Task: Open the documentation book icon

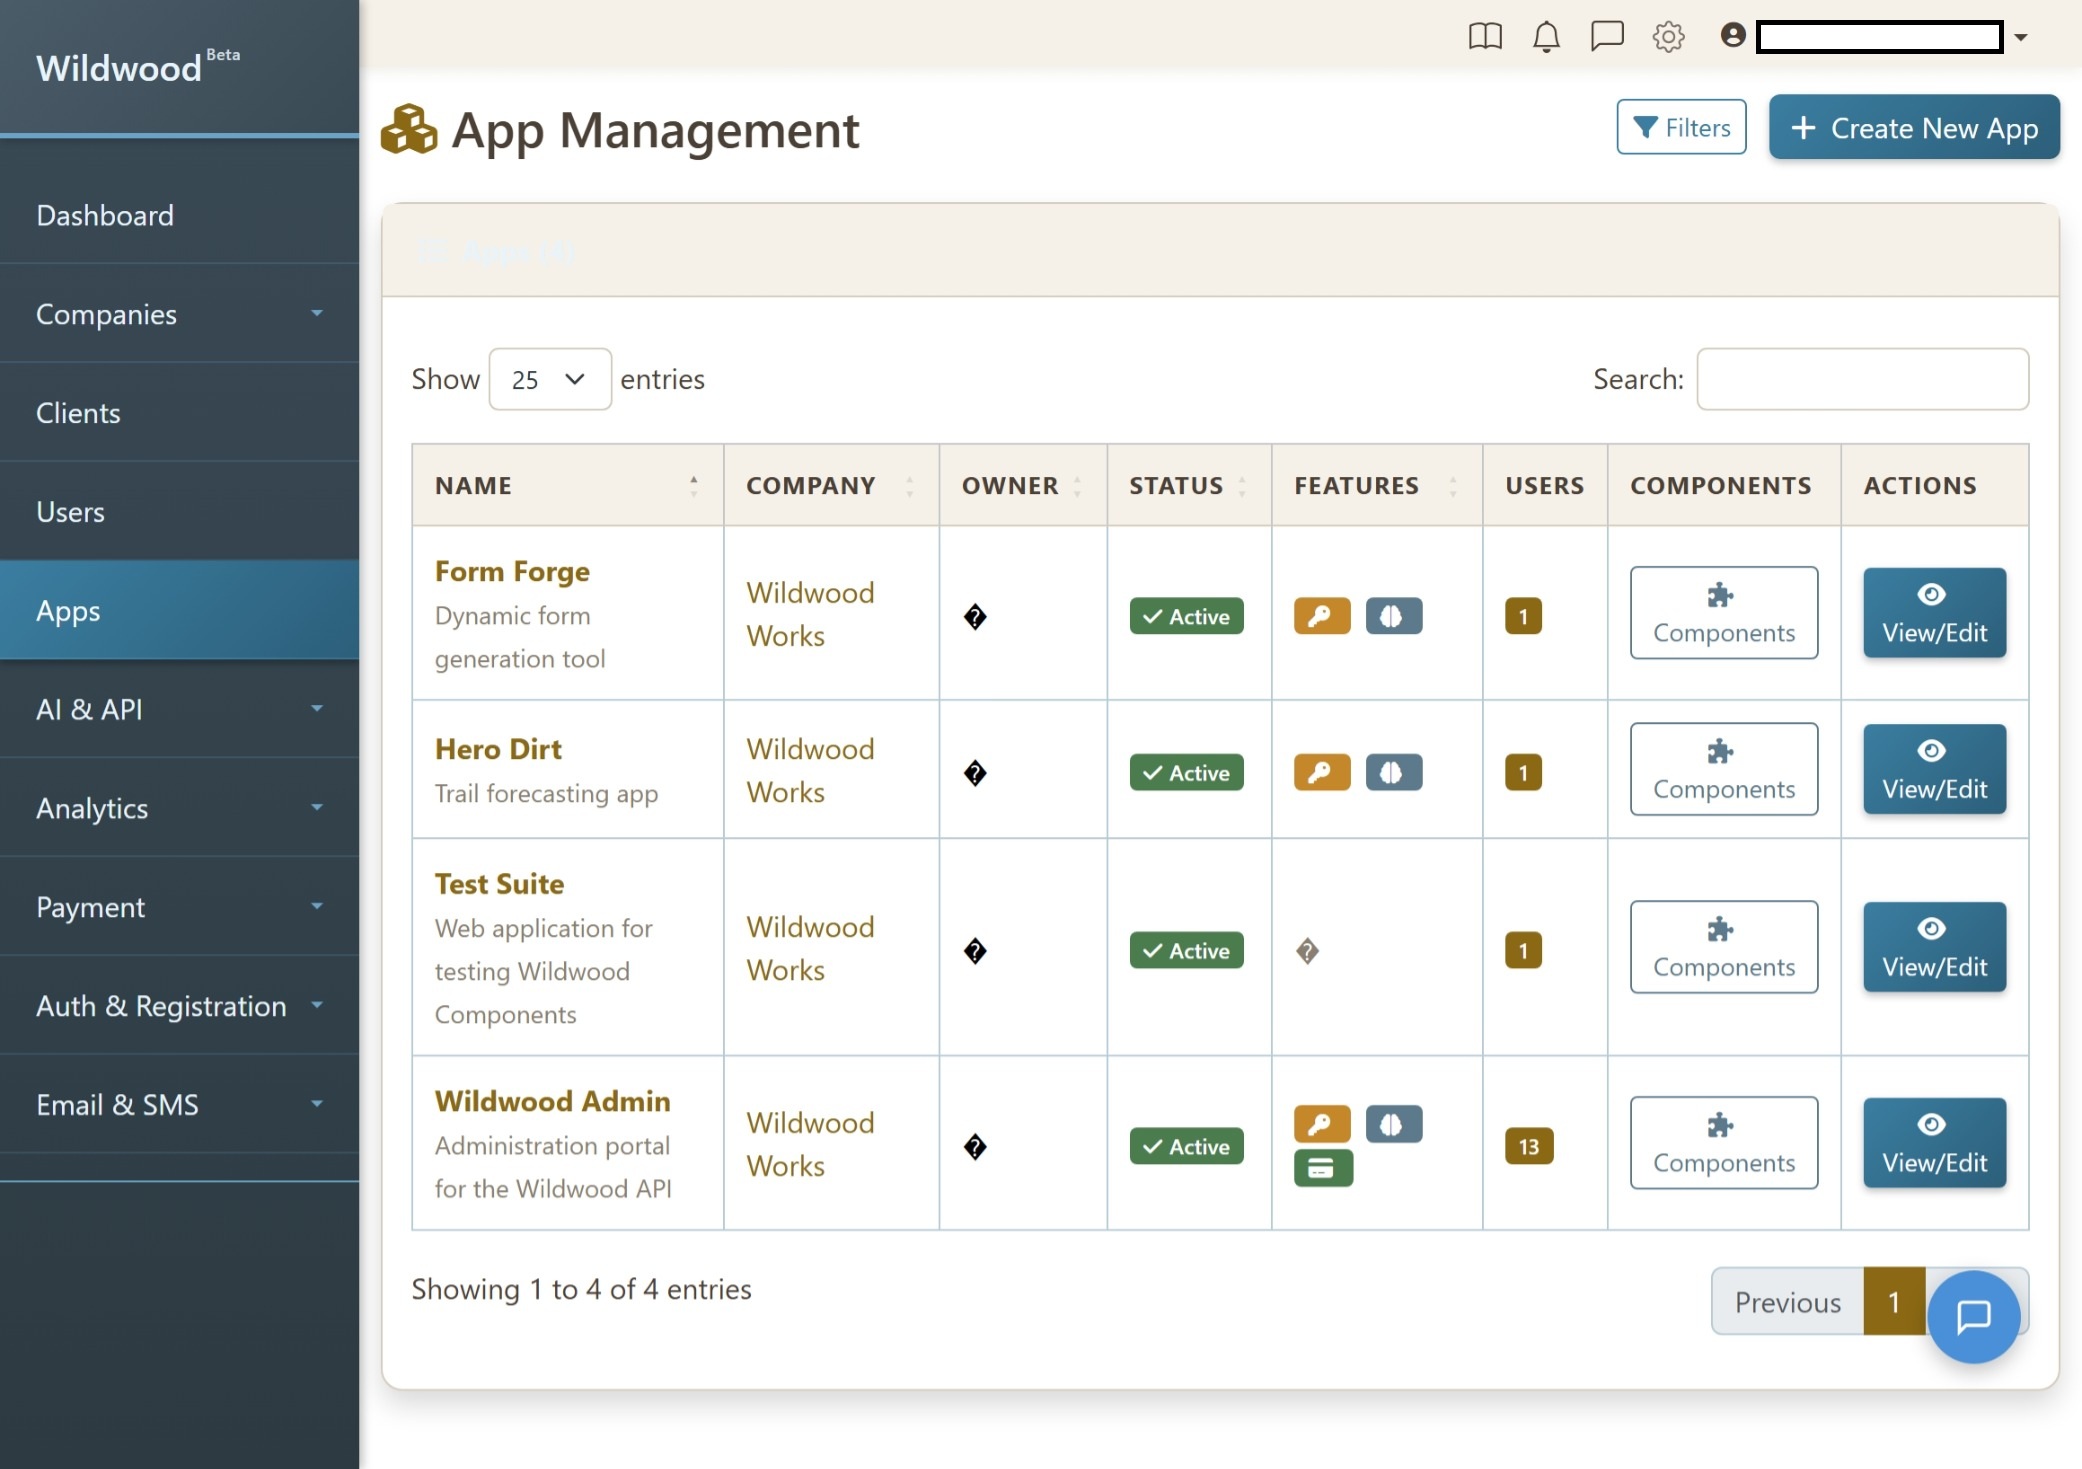Action: (1485, 37)
